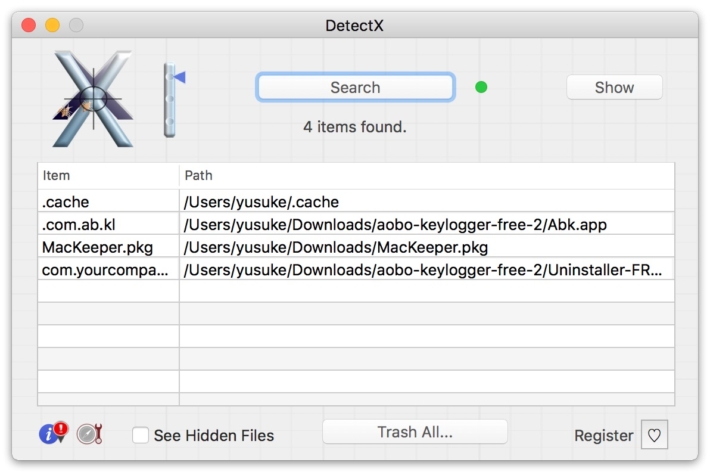
Task: Click the Search button
Action: [355, 87]
